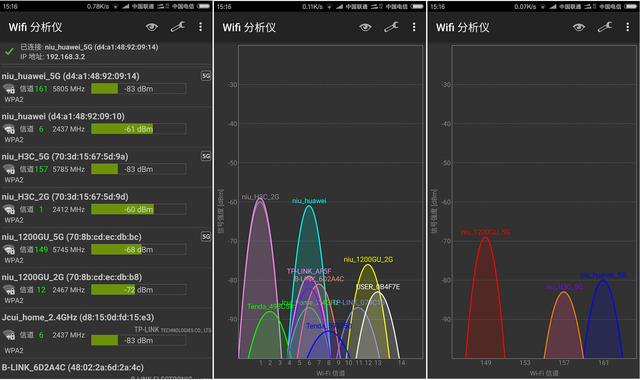This screenshot has height=380, width=640.
Task: Select Jcui_home_2.4GHz (d8:15:0d:fd:15:e3) network title
Action: [x=78, y=318]
